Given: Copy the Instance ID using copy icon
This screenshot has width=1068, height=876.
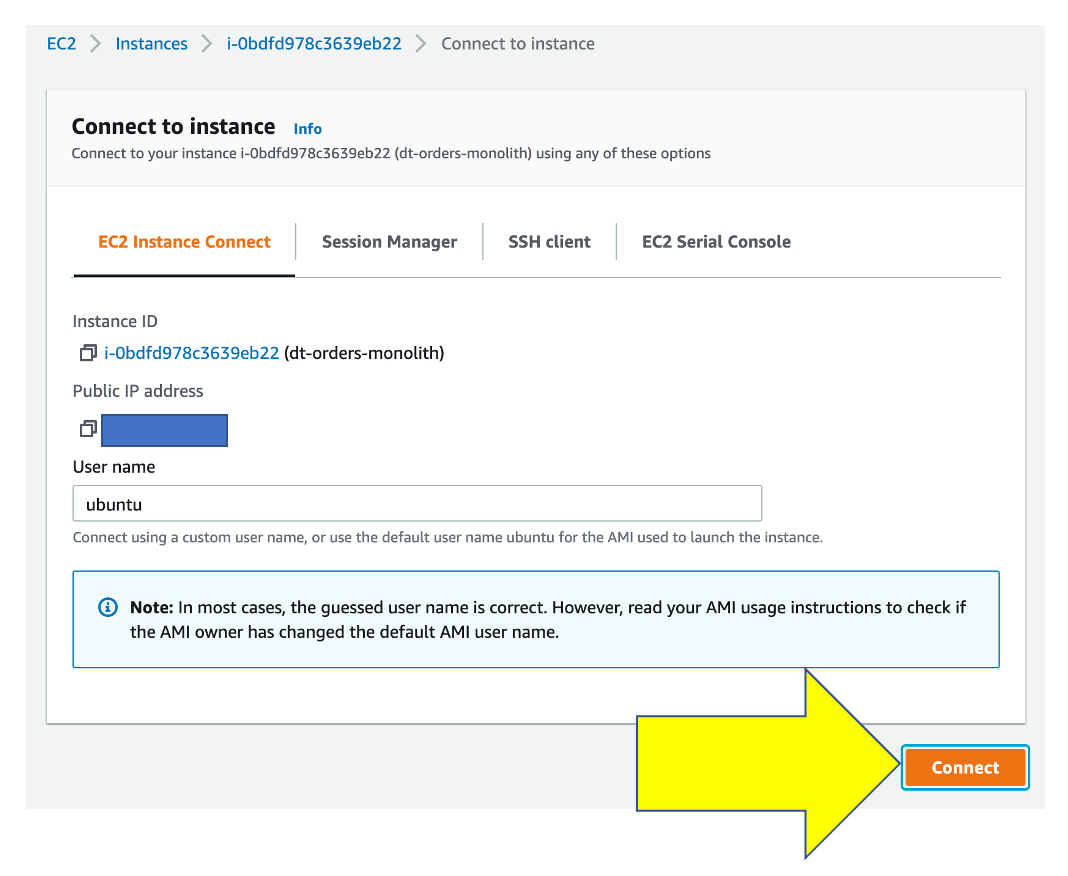Looking at the screenshot, I should pyautogui.click(x=87, y=353).
